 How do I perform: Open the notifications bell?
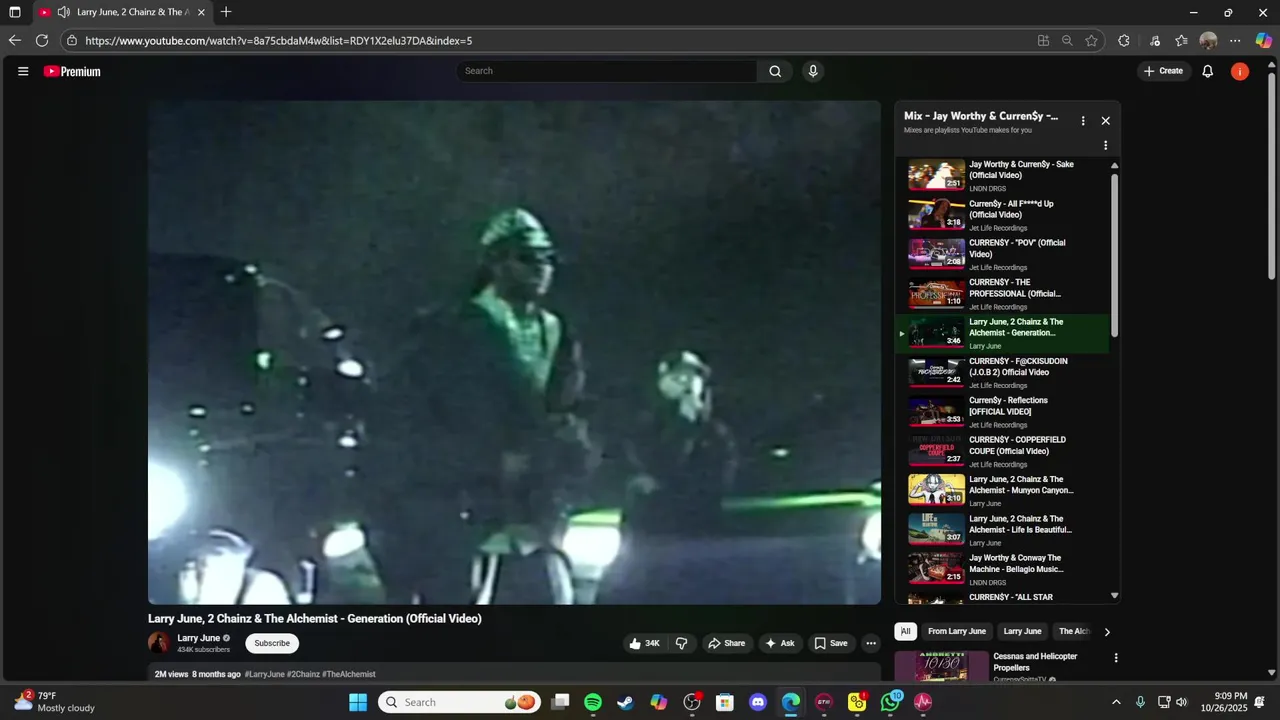pos(1208,71)
